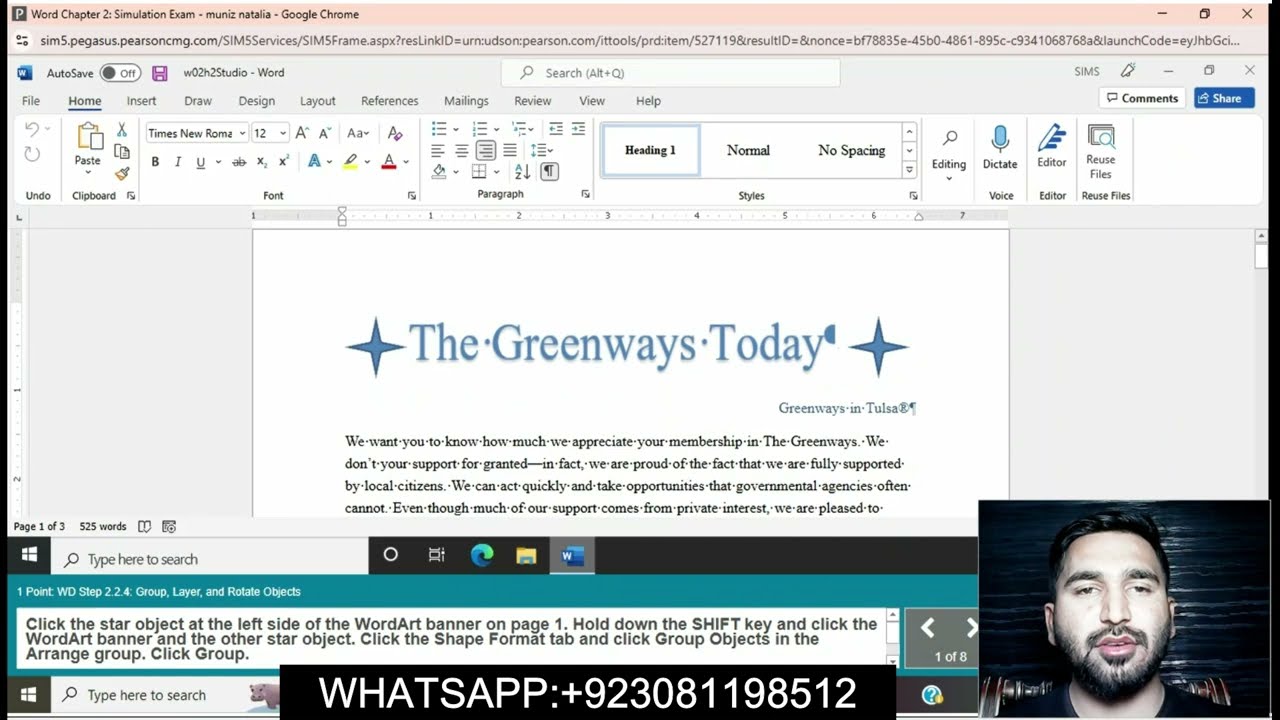Open font color dropdown arrow
Viewport: 1280px width, 720px height.
[405, 162]
